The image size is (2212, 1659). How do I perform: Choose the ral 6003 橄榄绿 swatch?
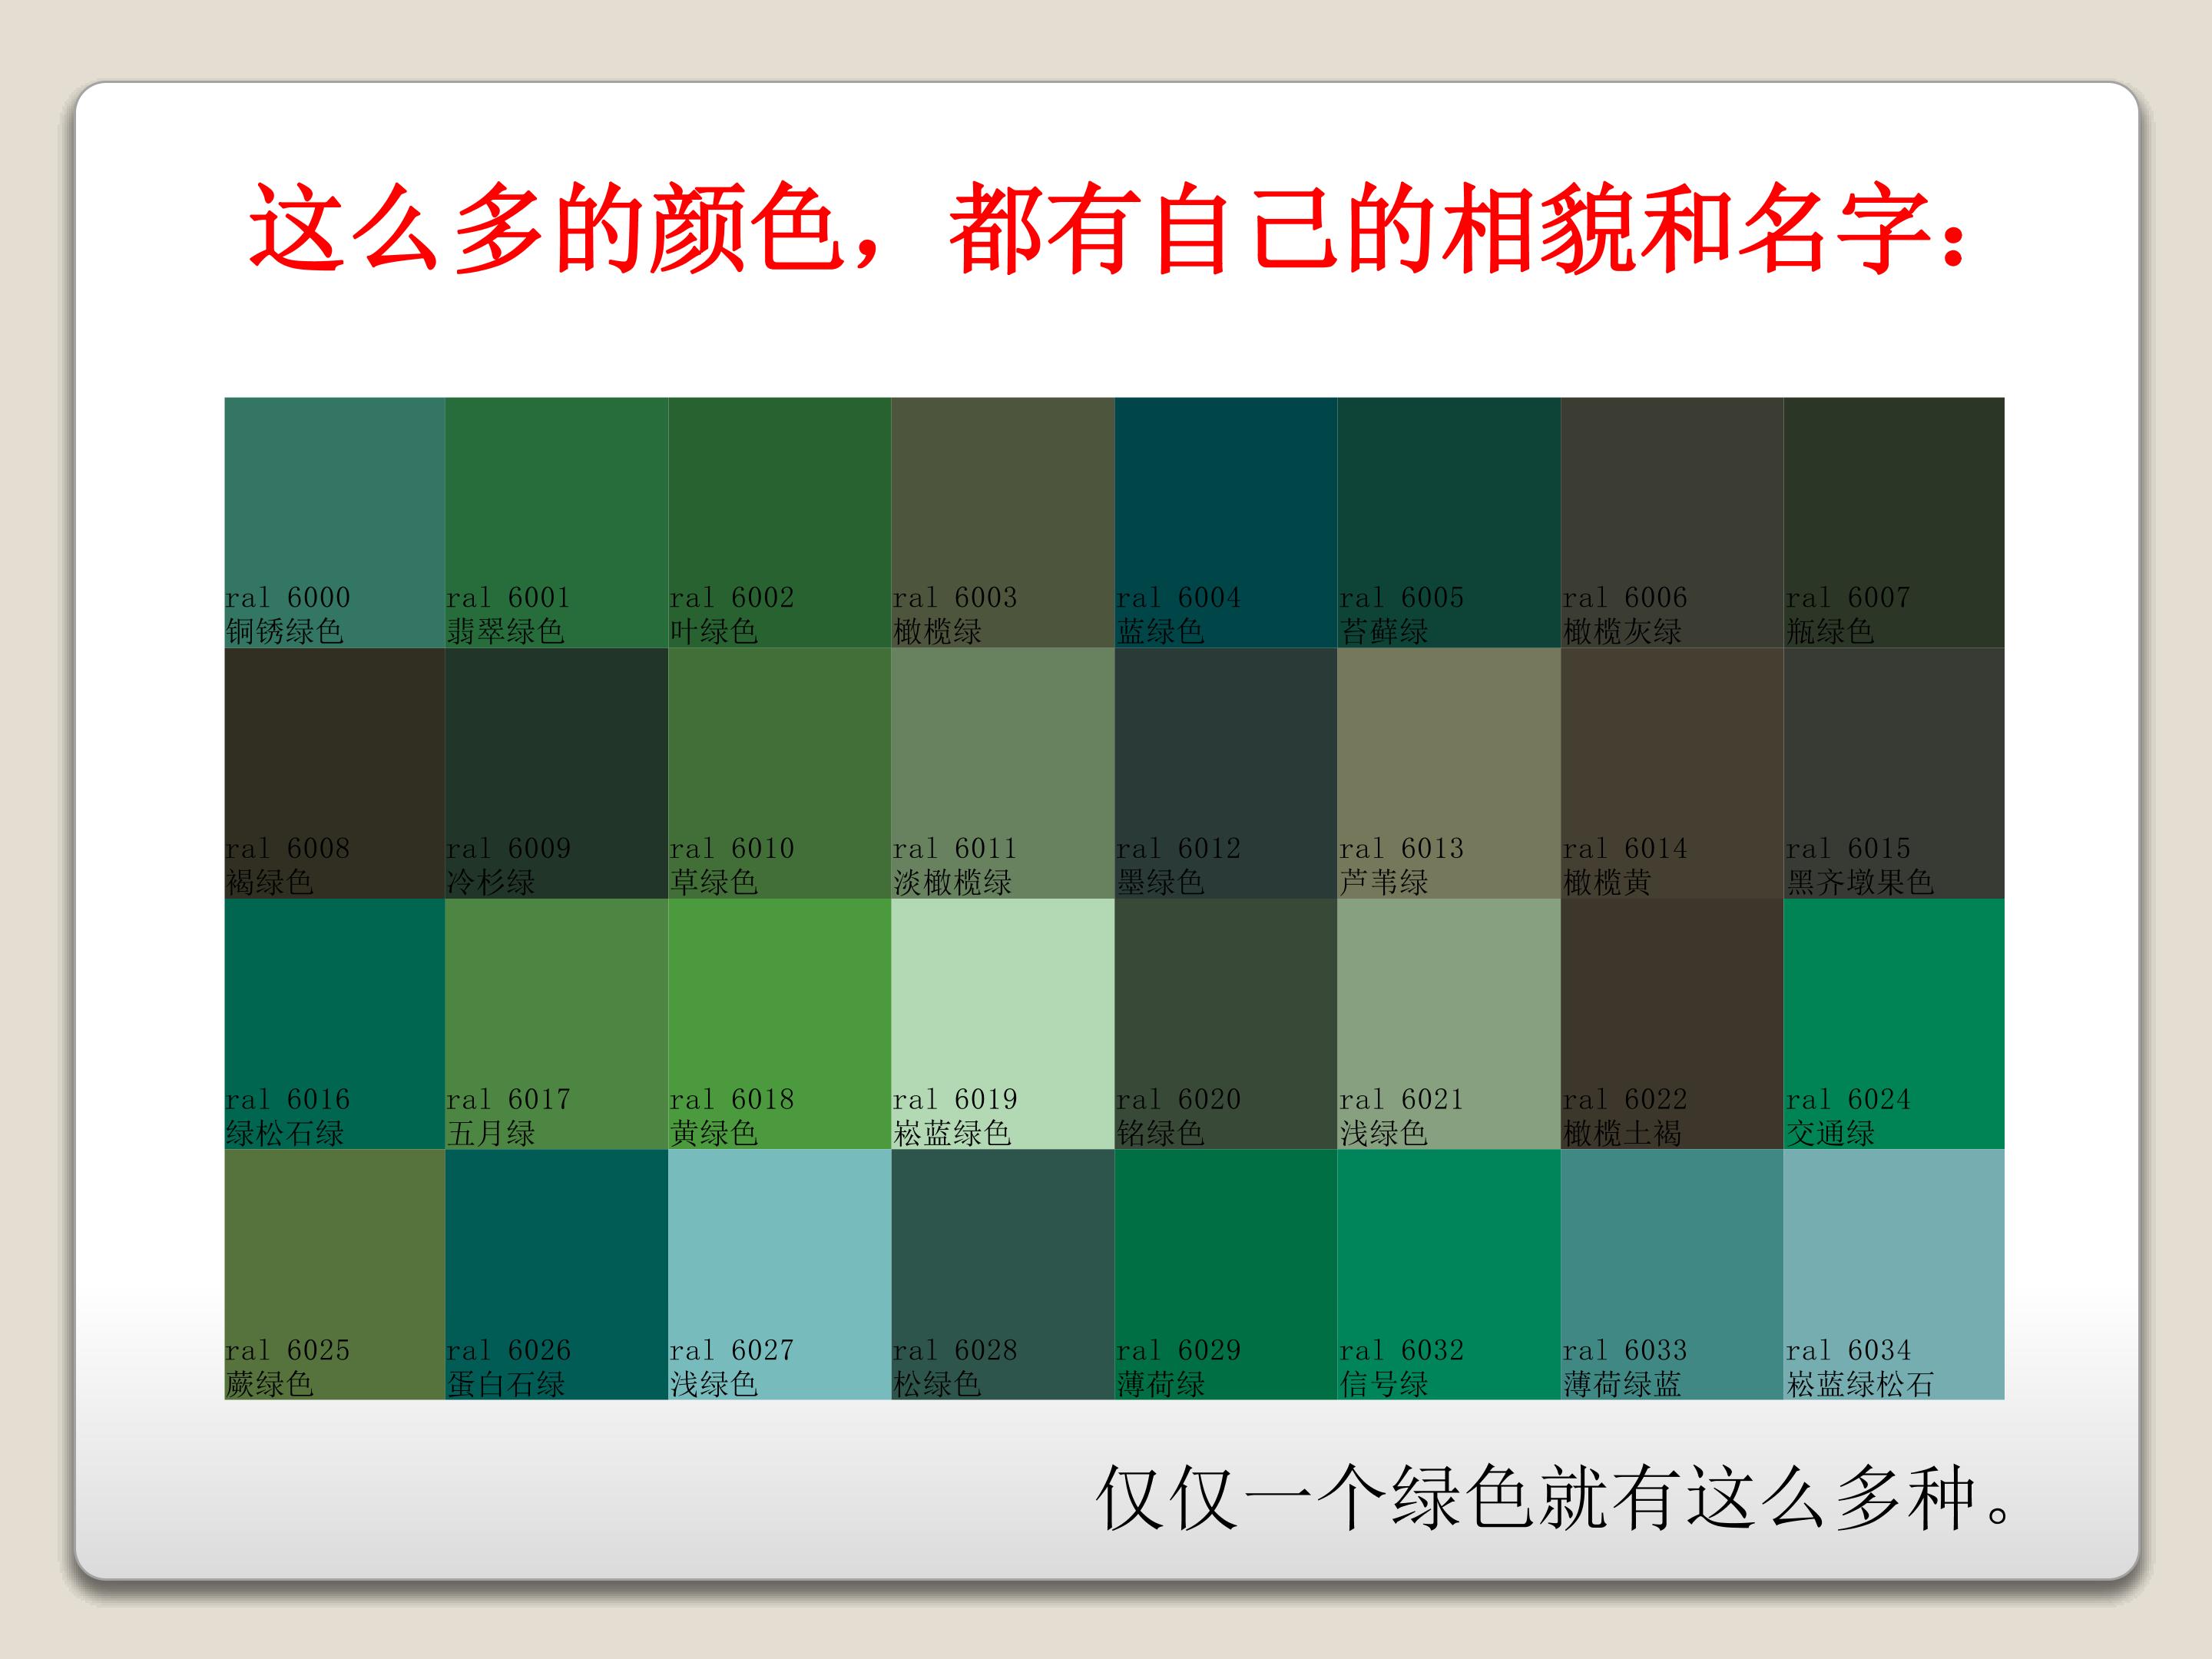(1003, 523)
